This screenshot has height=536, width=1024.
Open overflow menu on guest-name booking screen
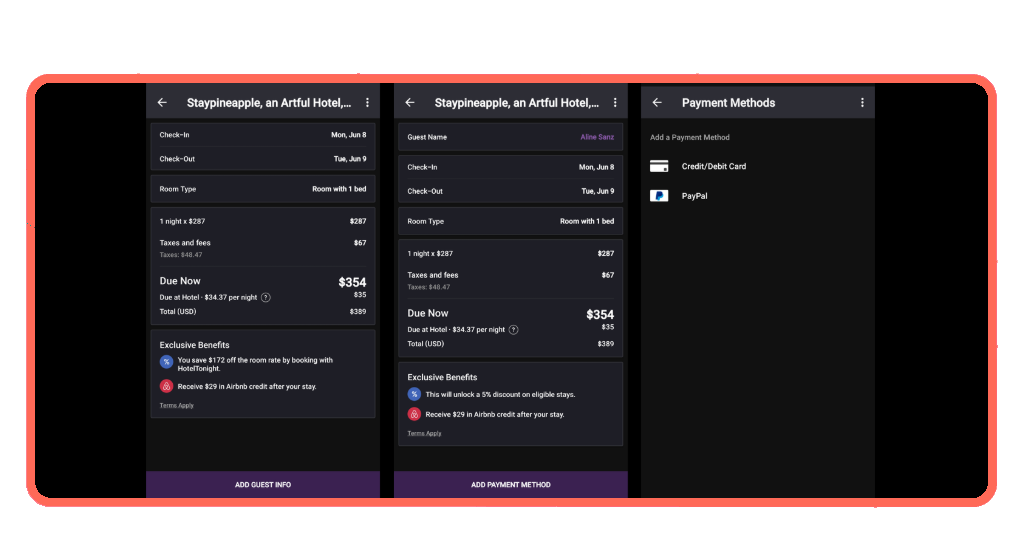(x=615, y=102)
